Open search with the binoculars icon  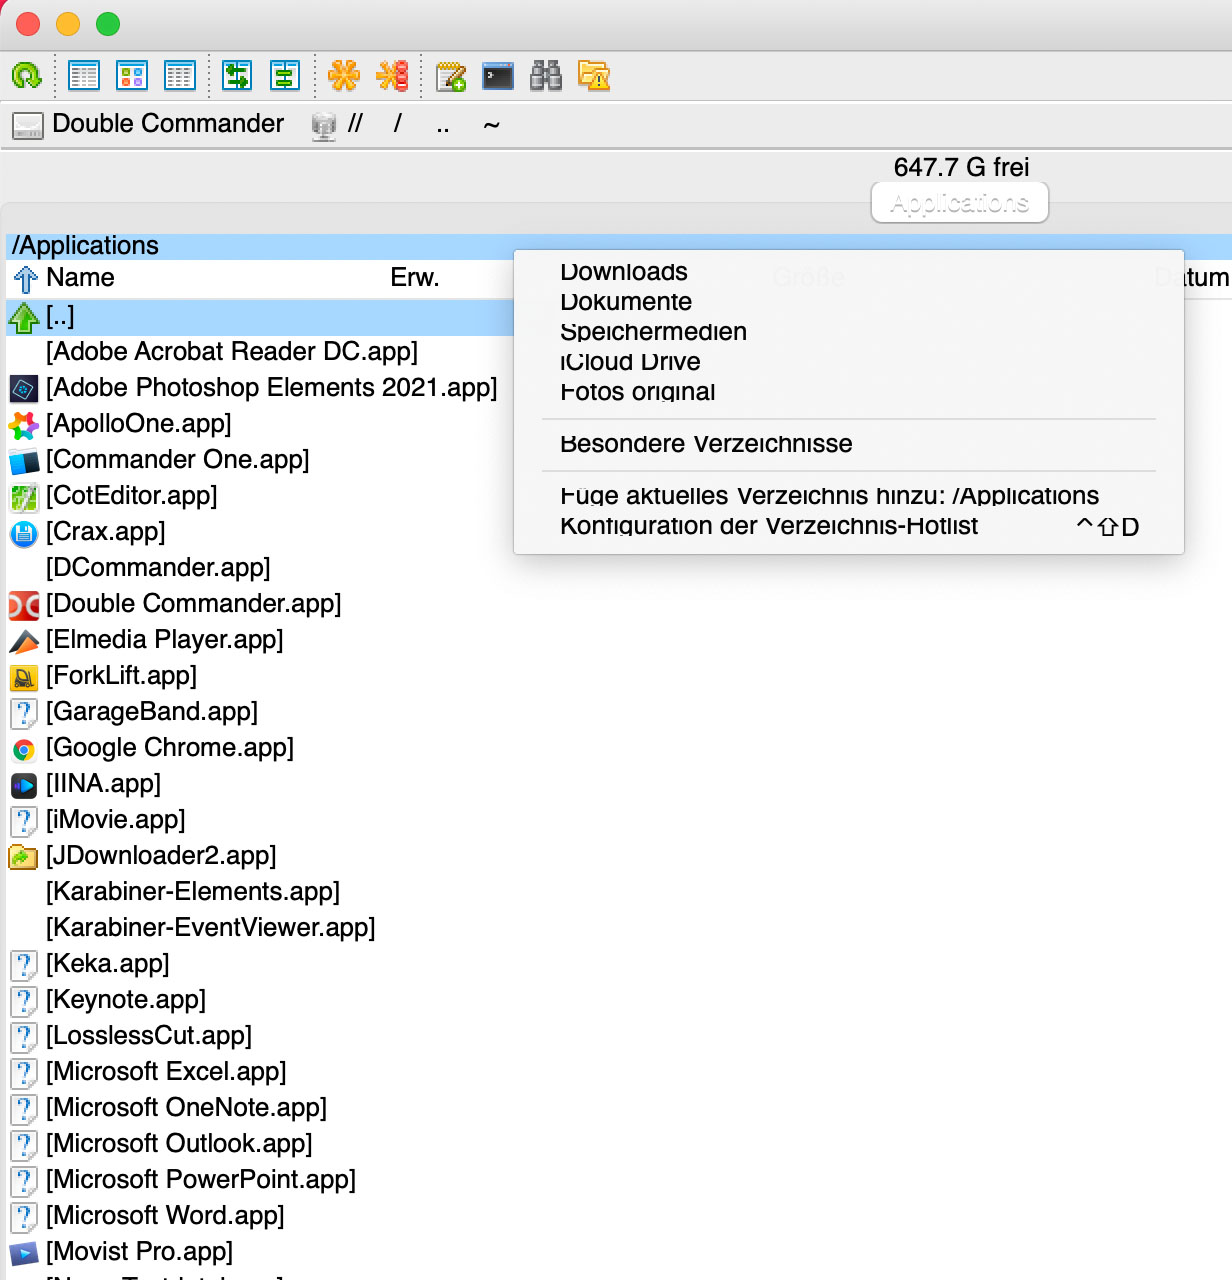coord(546,76)
